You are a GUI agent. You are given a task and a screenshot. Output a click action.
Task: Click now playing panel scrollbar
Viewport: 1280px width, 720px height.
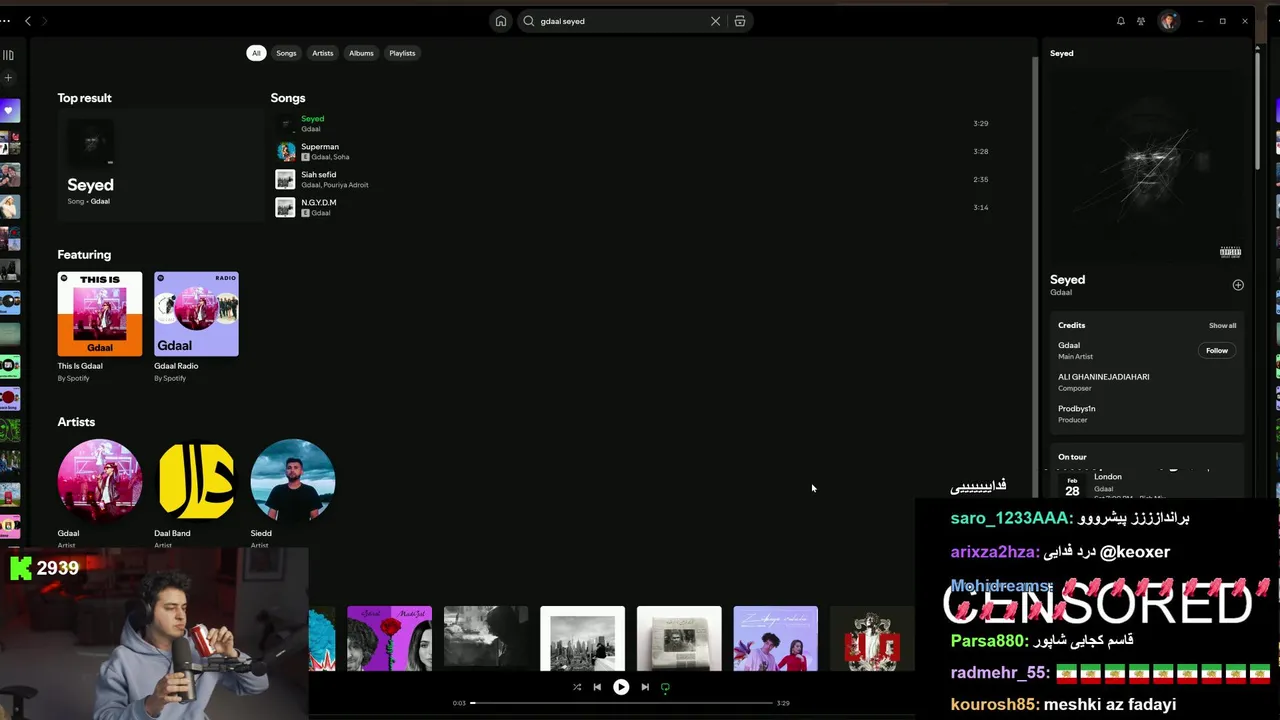(x=1257, y=110)
